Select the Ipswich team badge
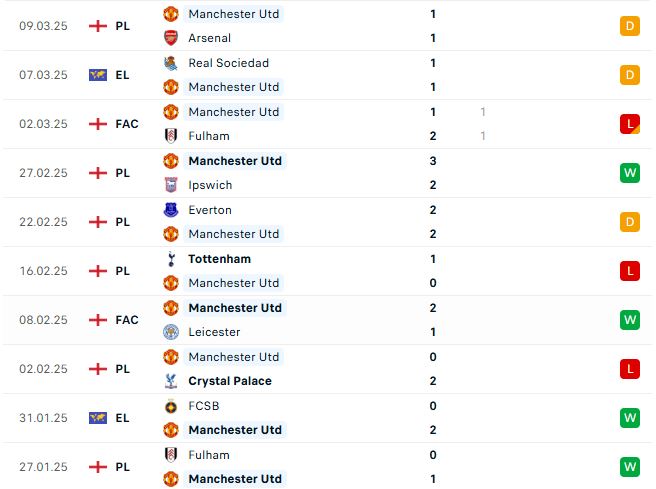The height and width of the screenshot is (489, 656). [x=171, y=185]
